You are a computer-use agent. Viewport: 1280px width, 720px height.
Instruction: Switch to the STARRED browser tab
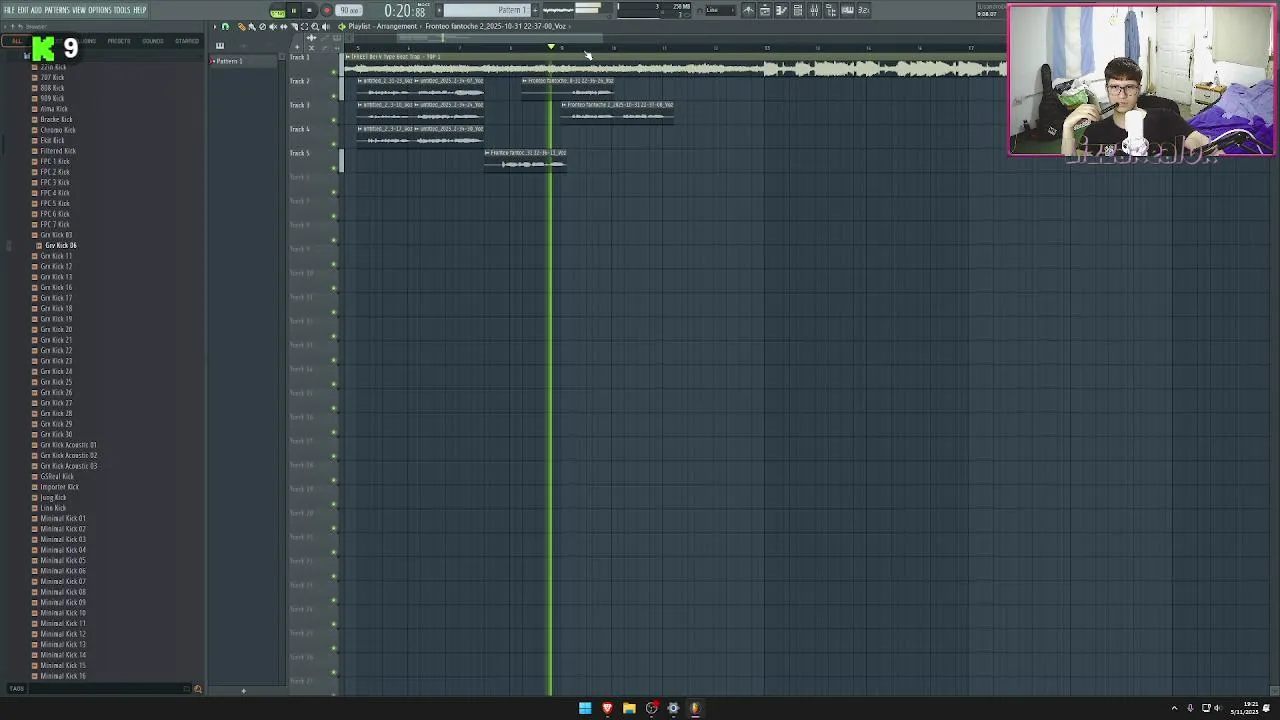pos(187,41)
